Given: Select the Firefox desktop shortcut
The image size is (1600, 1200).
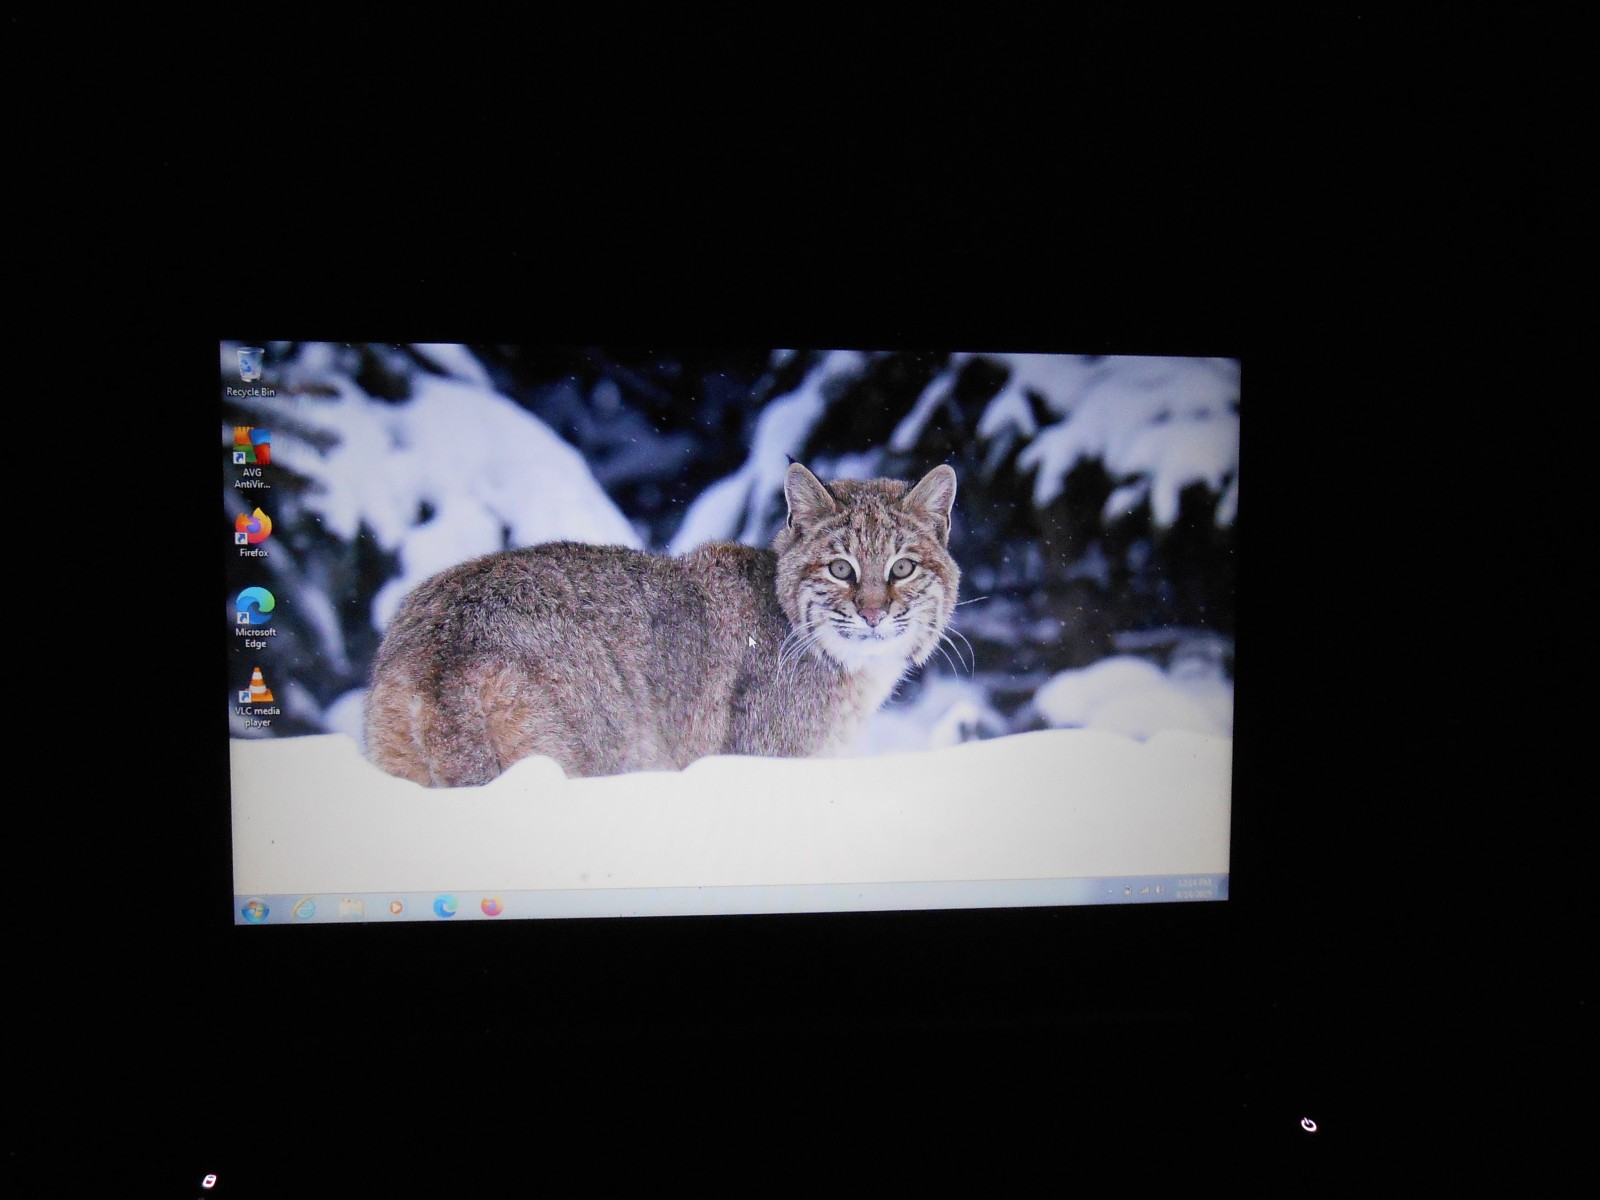Looking at the screenshot, I should [x=254, y=533].
